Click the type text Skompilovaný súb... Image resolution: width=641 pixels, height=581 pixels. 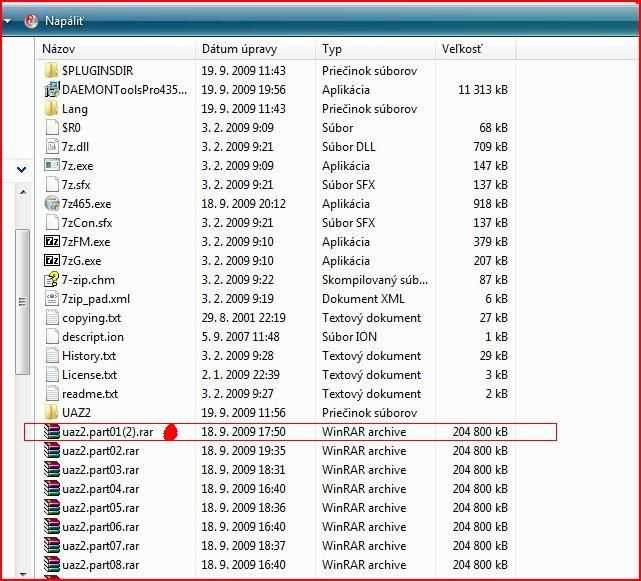(x=374, y=280)
